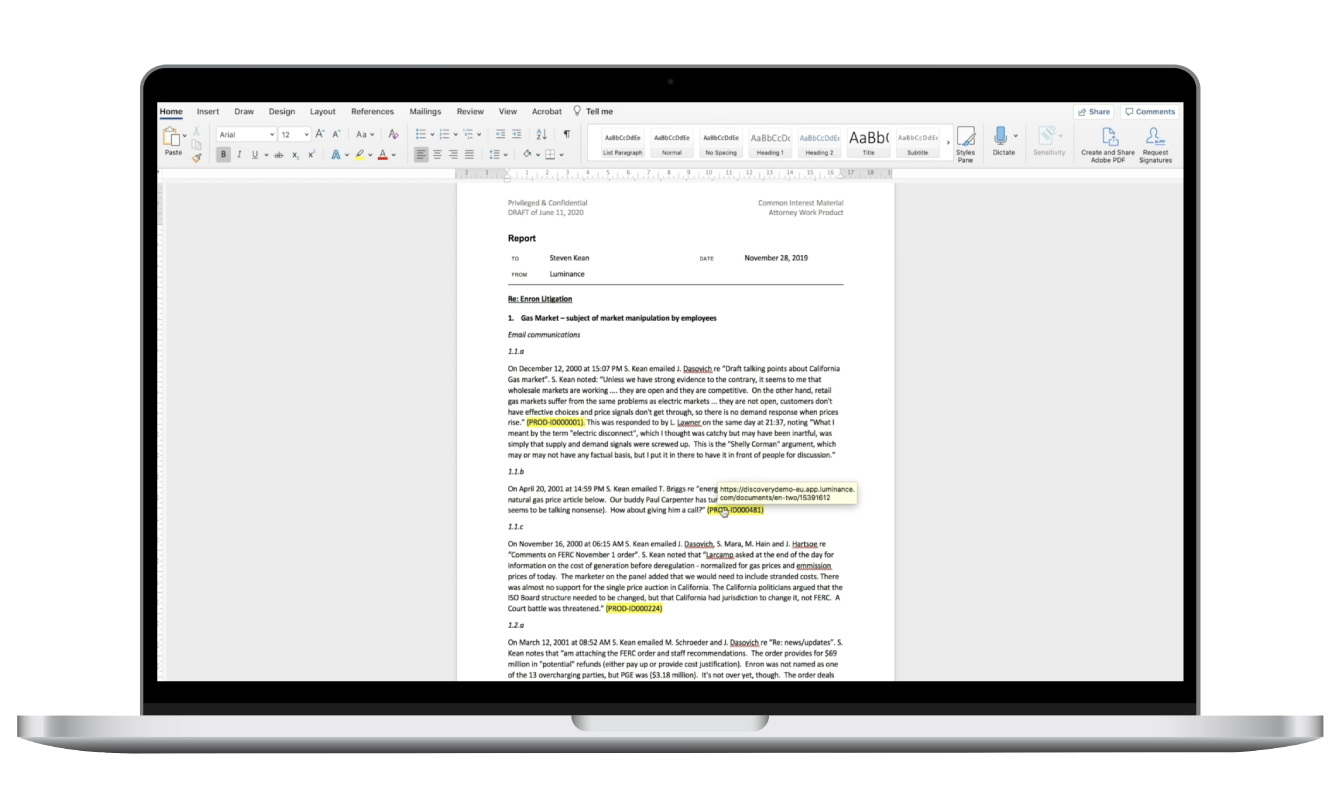The image size is (1341, 810).
Task: Apply the text effects blue A
Action: (336, 155)
